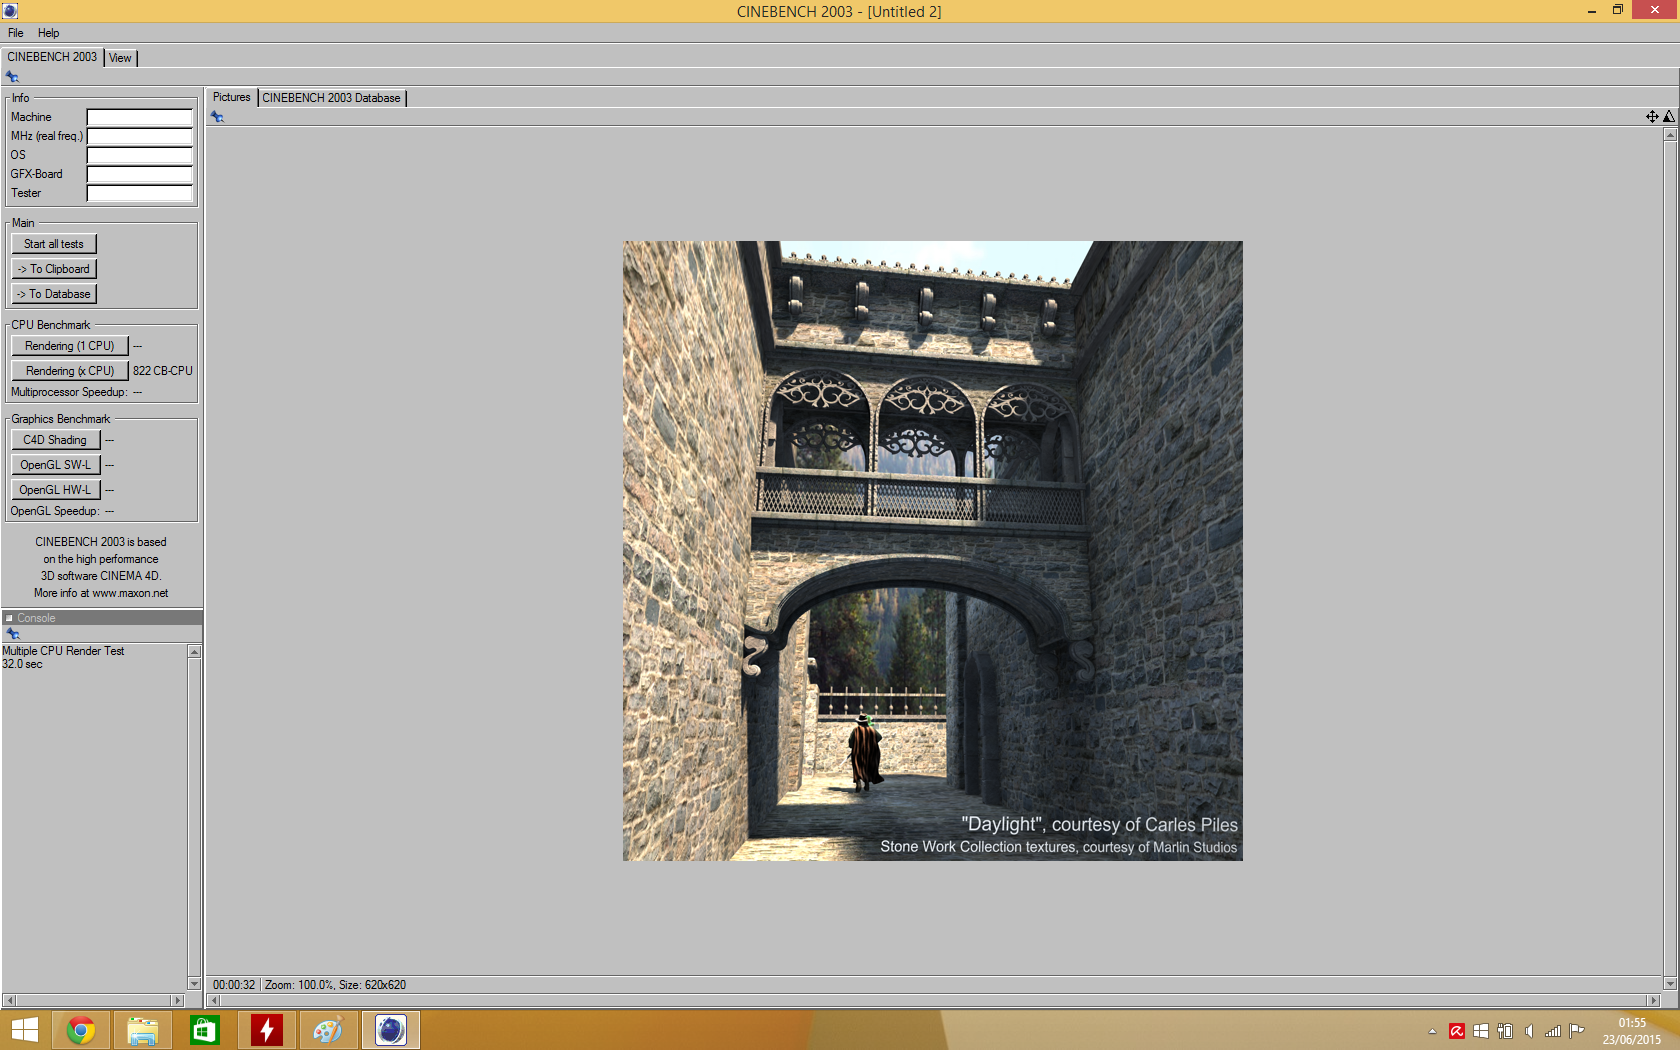
Task: Show hidden tray icons arrow
Action: click(1432, 1031)
